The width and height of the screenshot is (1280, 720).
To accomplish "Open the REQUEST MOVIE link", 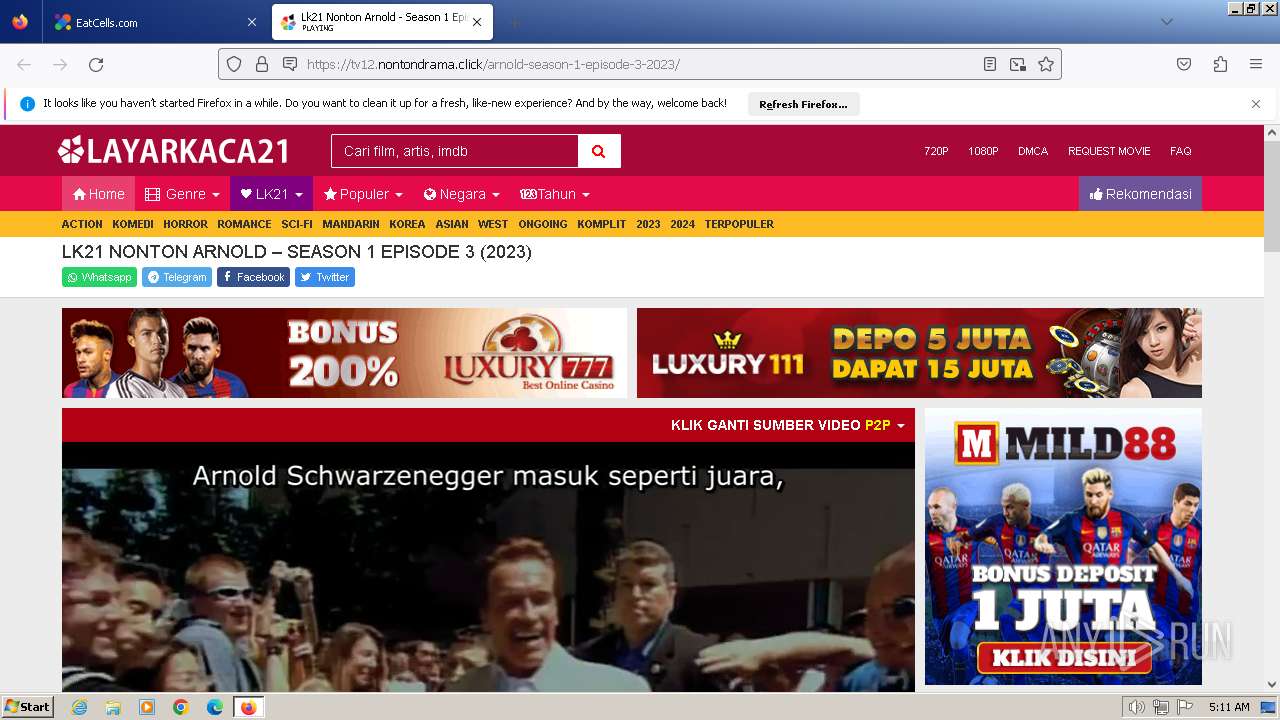I will coord(1109,151).
